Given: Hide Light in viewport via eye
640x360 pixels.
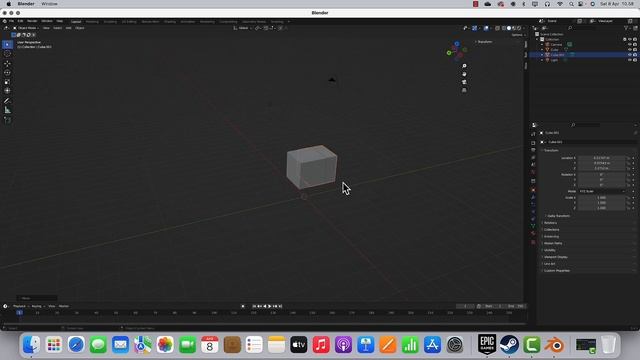Looking at the screenshot, I should point(630,60).
